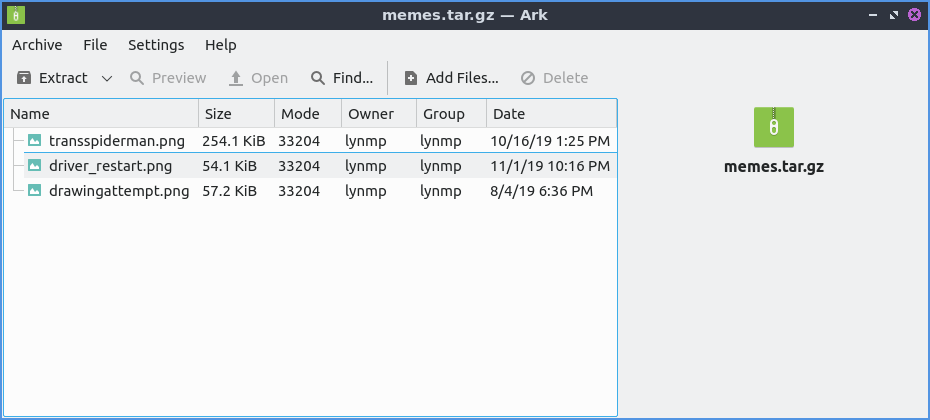930x420 pixels.
Task: Sort entries by the Date column header
Action: pyautogui.click(x=550, y=114)
